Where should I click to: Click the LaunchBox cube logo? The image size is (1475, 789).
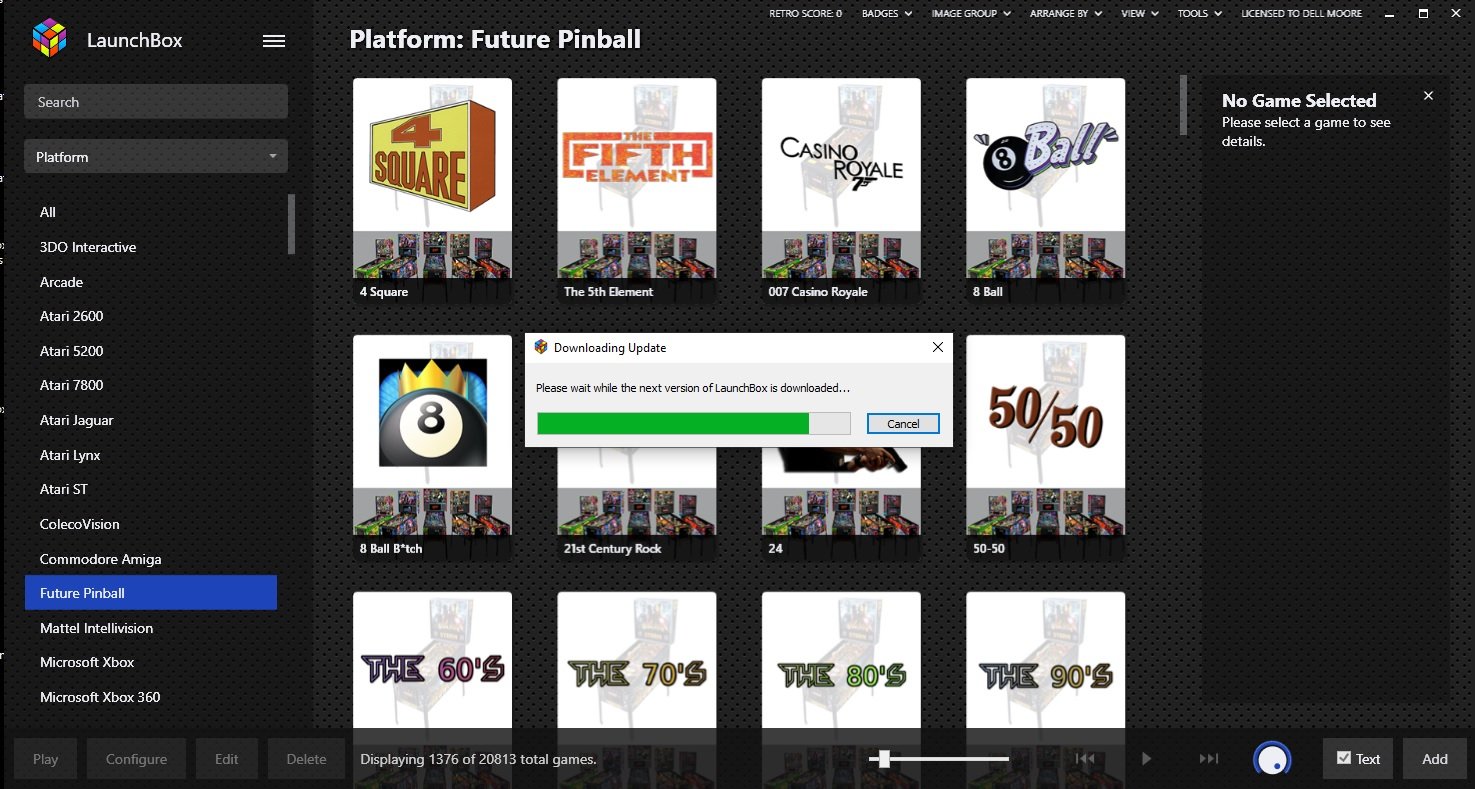click(50, 39)
